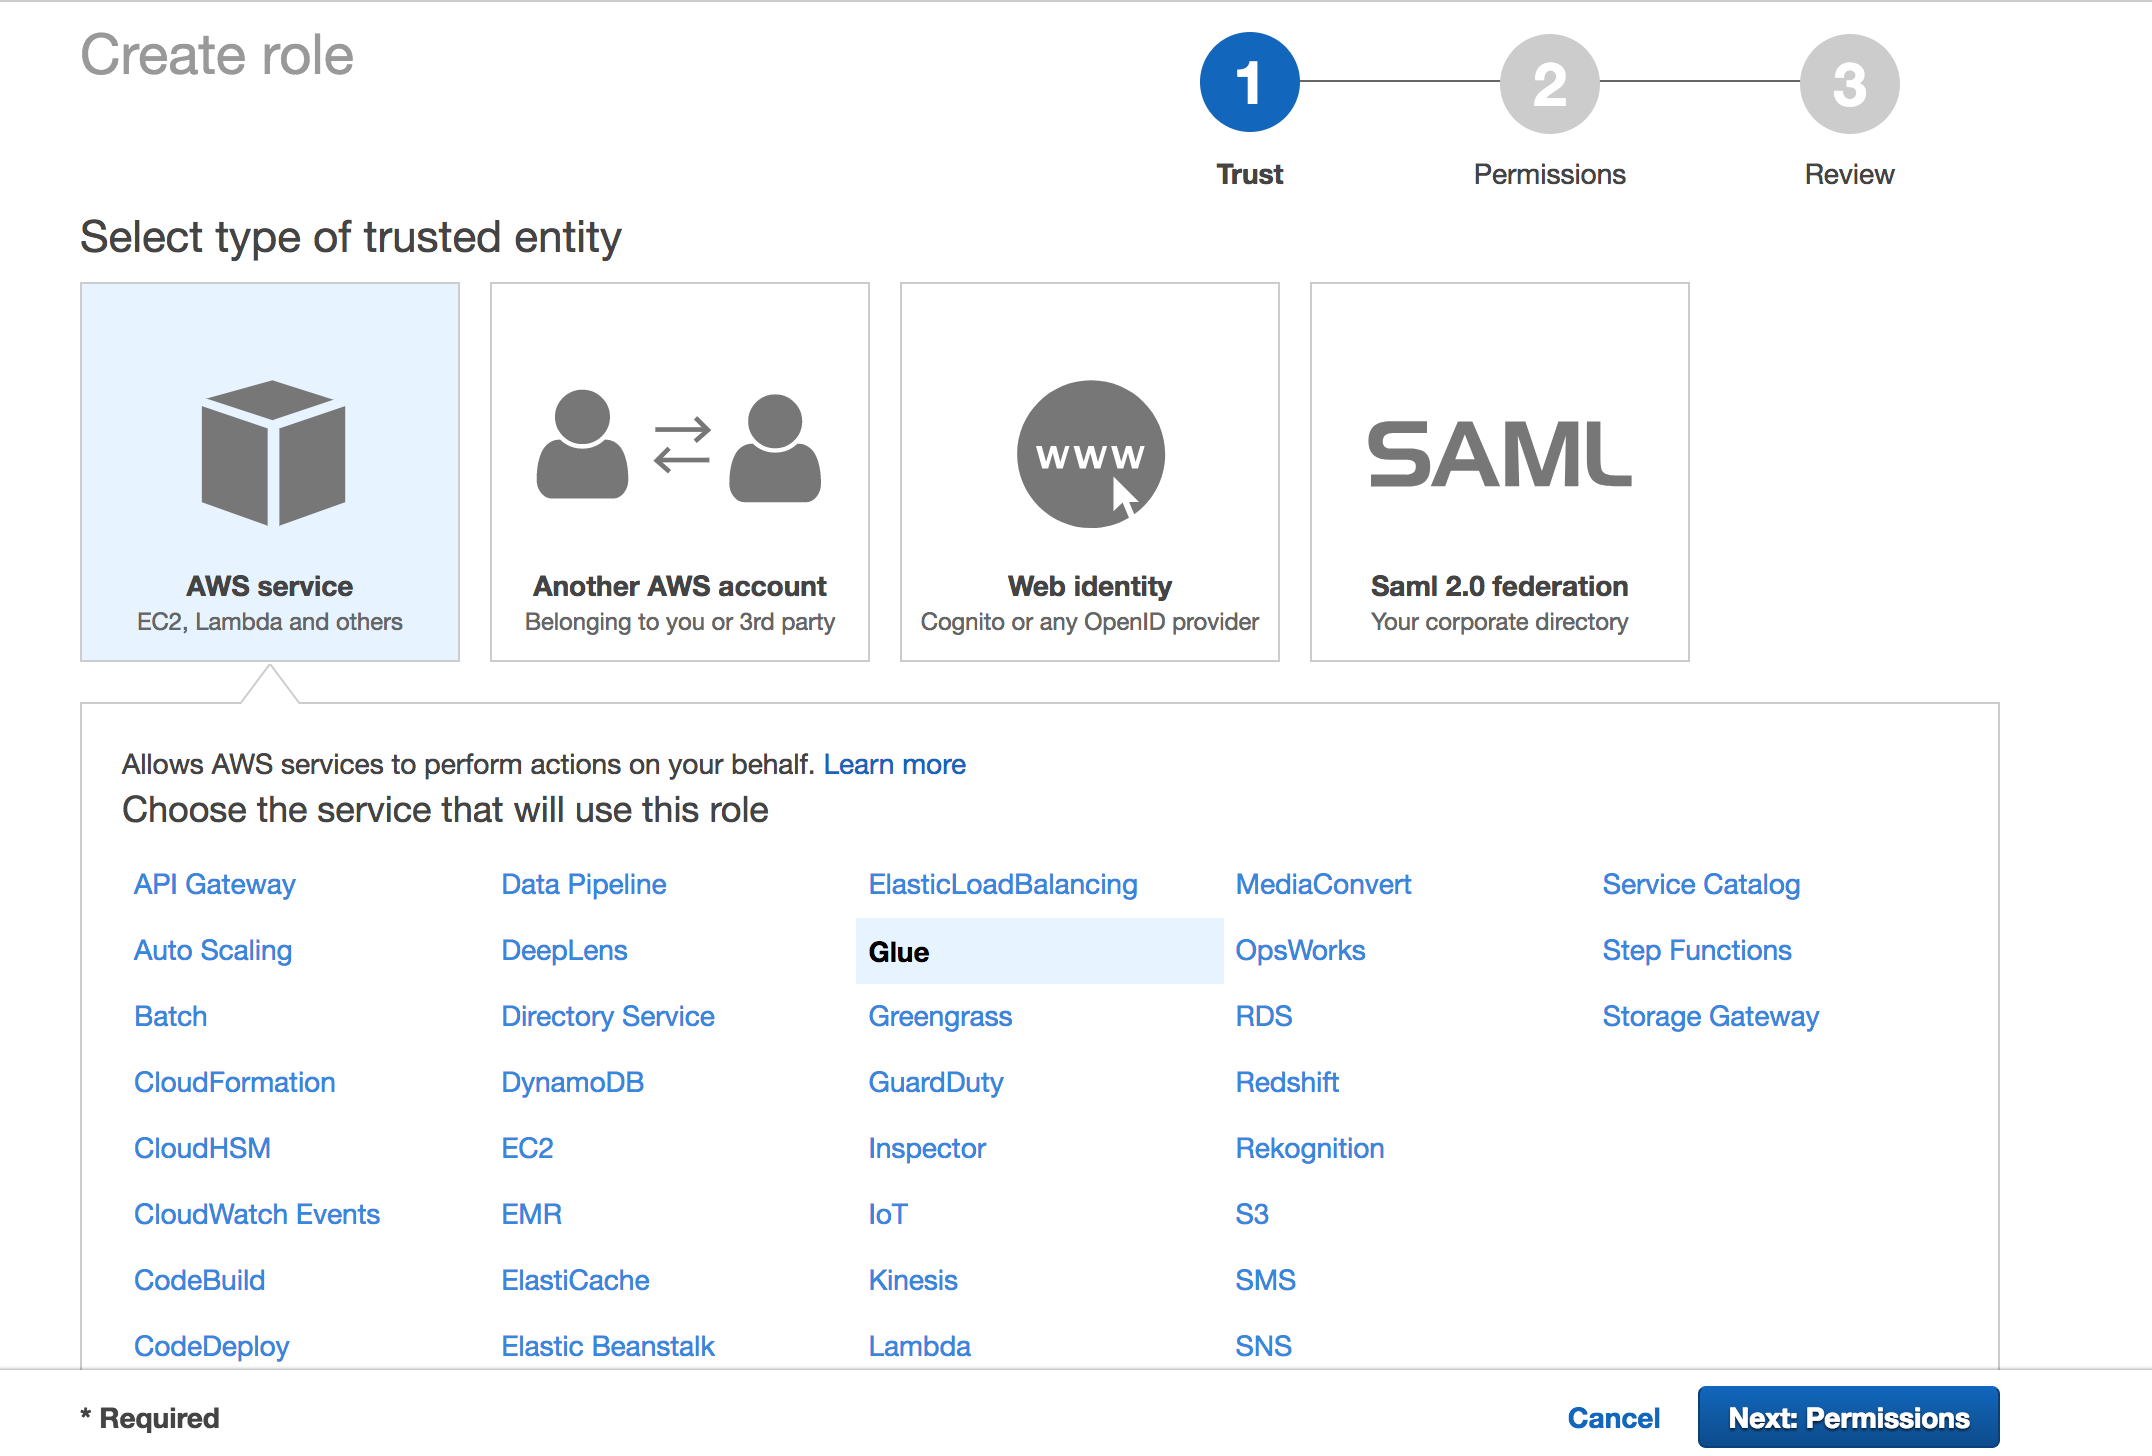Viewport: 2152px width, 1456px height.
Task: Go to step 2 Permissions circle
Action: [x=1549, y=84]
